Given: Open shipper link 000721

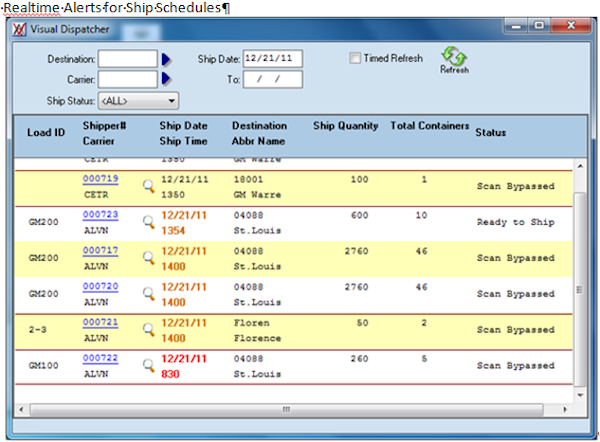Looking at the screenshot, I should 100,322.
